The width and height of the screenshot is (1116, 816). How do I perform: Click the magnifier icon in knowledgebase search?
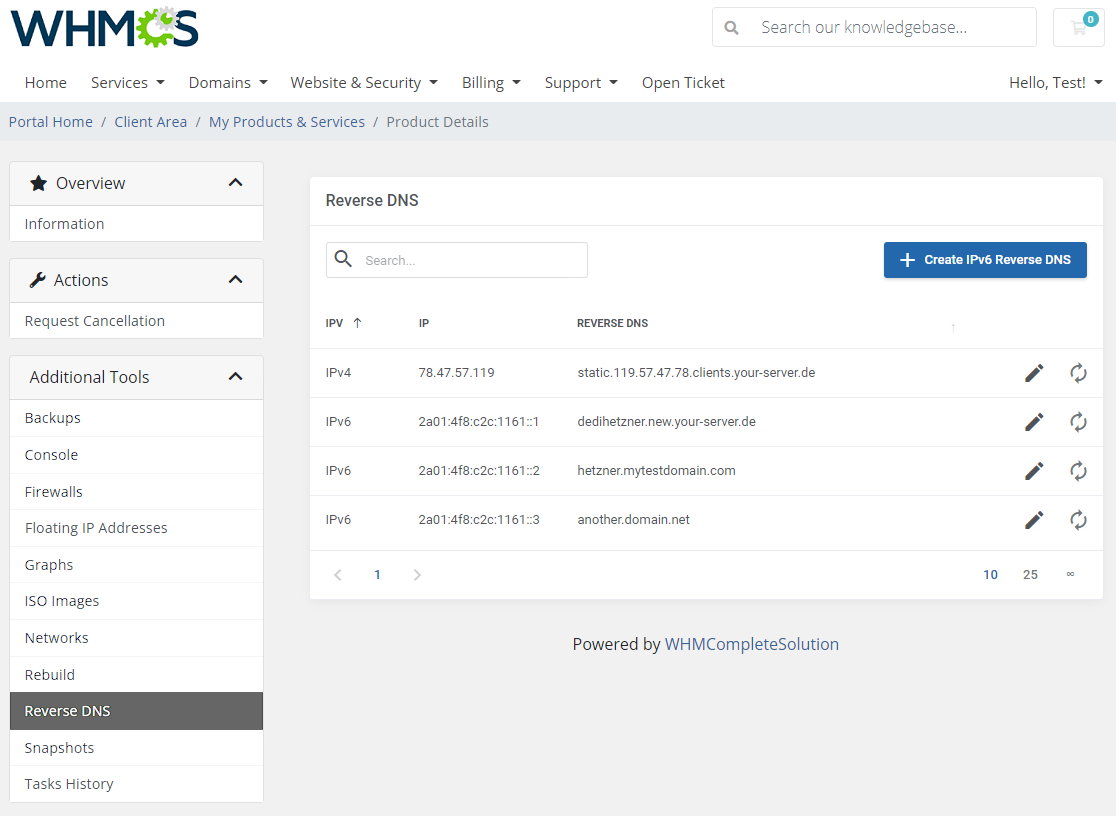(x=731, y=27)
